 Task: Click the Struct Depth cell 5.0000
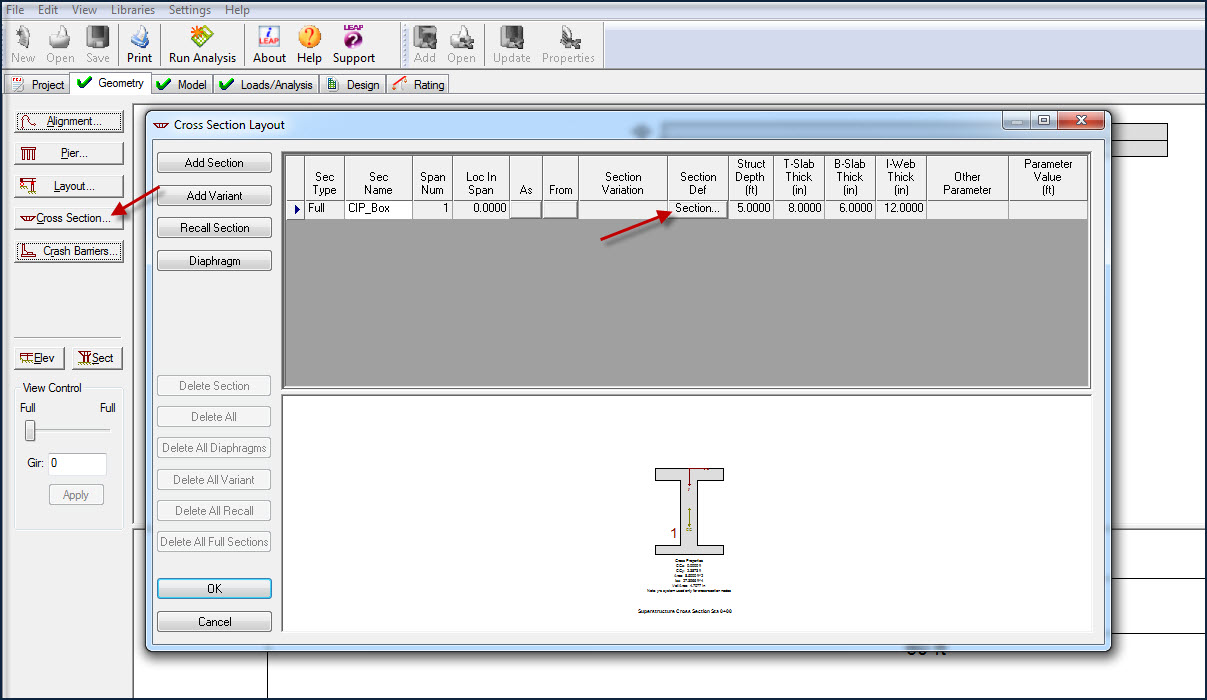click(751, 210)
